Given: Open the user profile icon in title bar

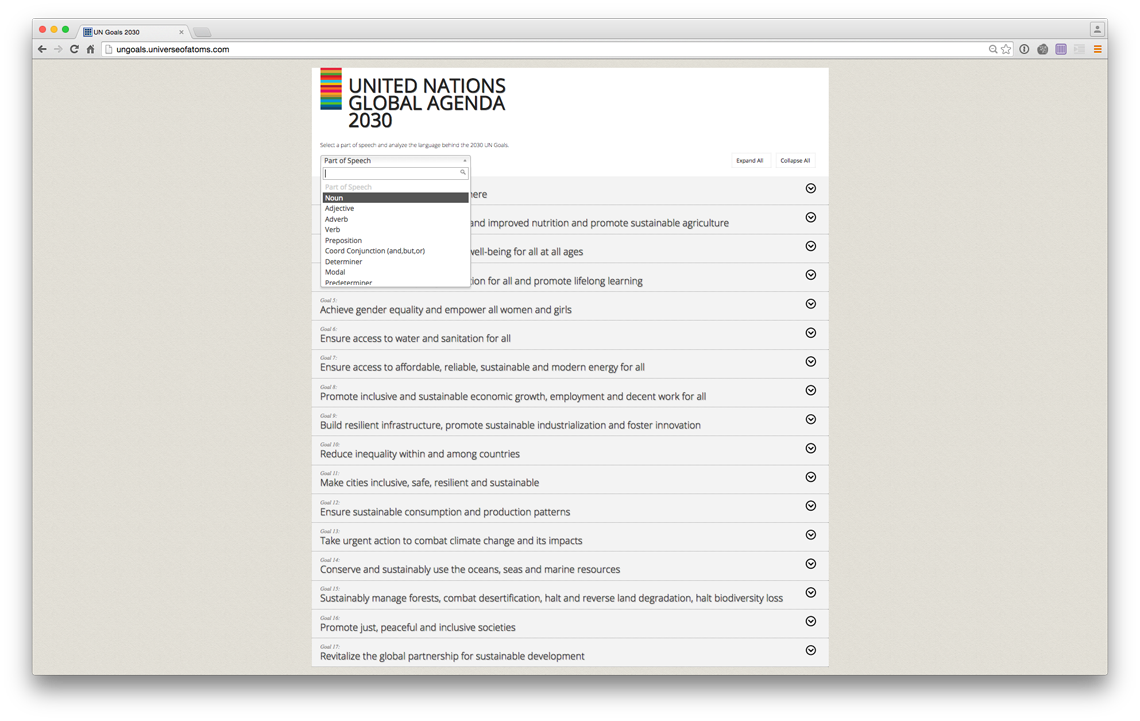Looking at the screenshot, I should coord(1097,29).
